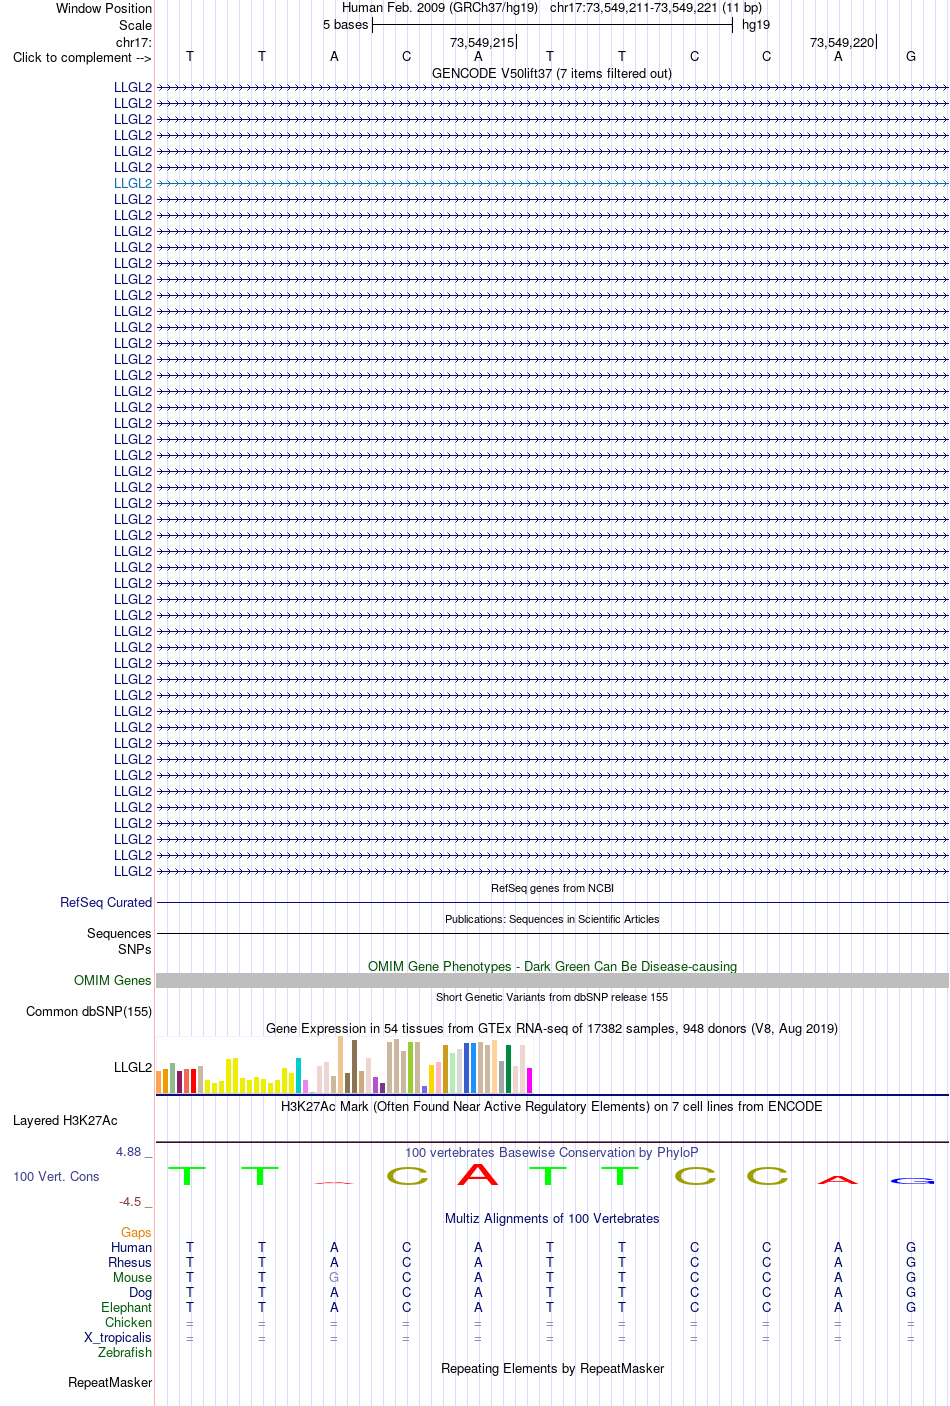Click 'Short Genetic Variants from dbSNP release 155'
The width and height of the screenshot is (950, 1406).
[x=552, y=997]
